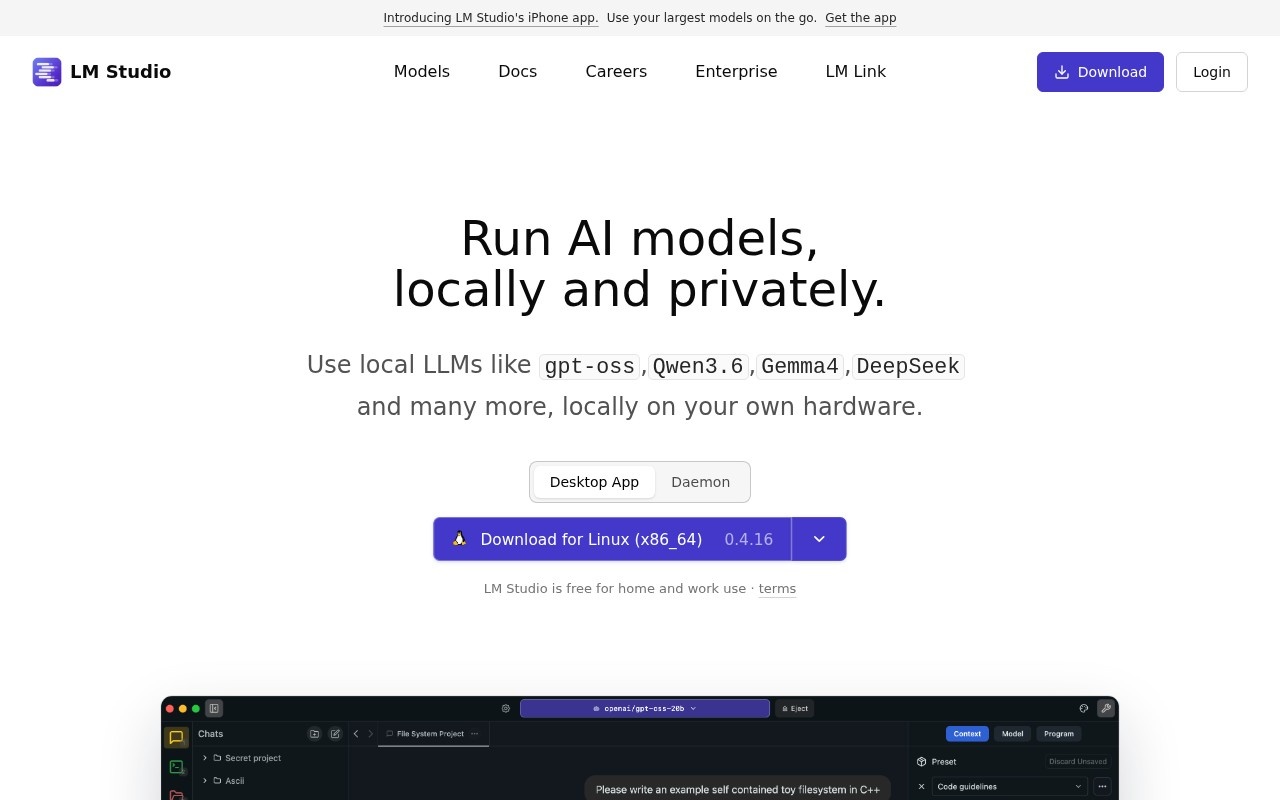
Task: Click the Discard Unsaved button
Action: pyautogui.click(x=1078, y=762)
